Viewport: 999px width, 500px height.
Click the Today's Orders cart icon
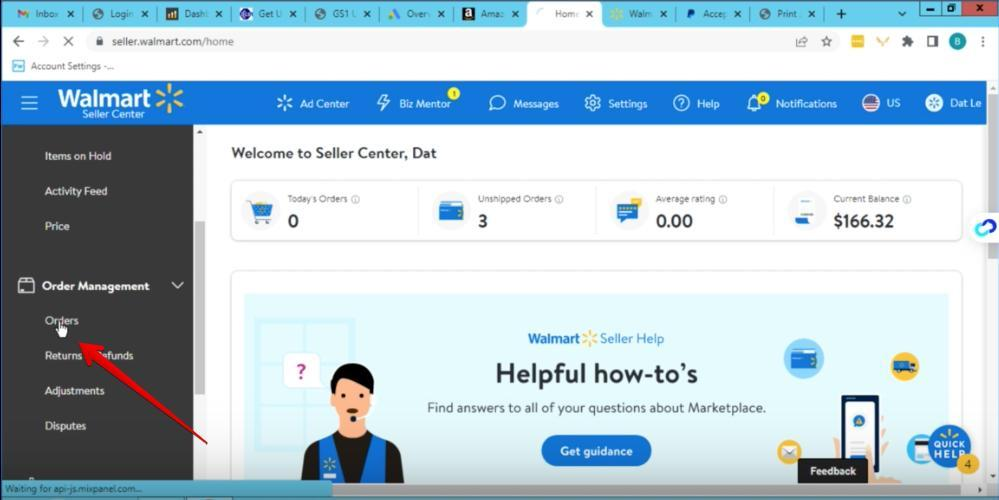261,211
